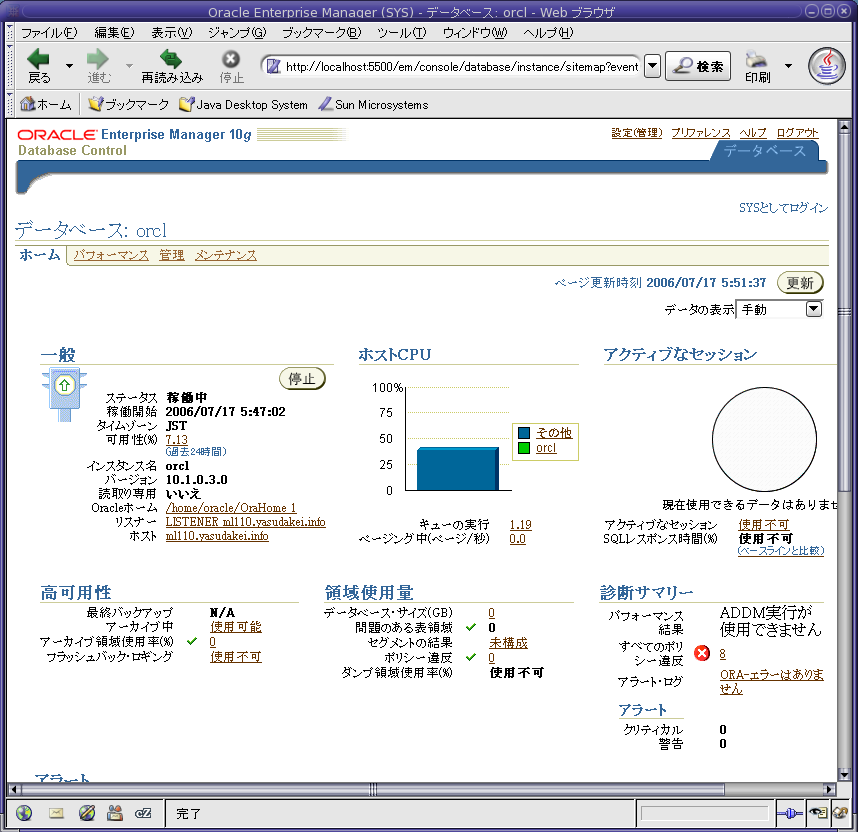This screenshot has width=858, height=832.
Task: Click the red X icon beside policy violations 8
Action: click(702, 653)
